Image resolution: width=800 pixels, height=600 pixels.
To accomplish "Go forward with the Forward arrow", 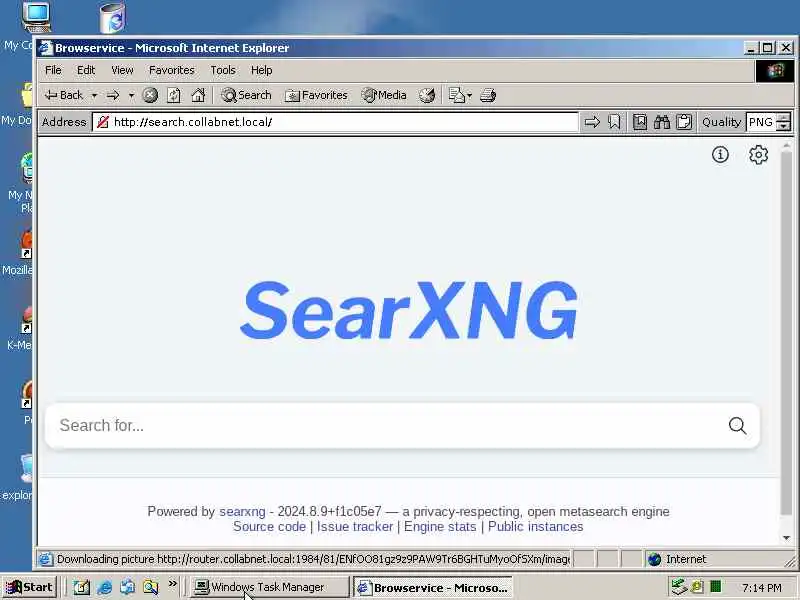I will tap(113, 95).
